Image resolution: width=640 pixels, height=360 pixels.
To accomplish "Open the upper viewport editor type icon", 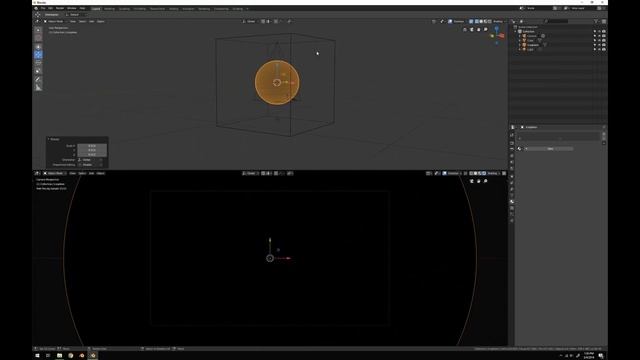I will click(37, 21).
